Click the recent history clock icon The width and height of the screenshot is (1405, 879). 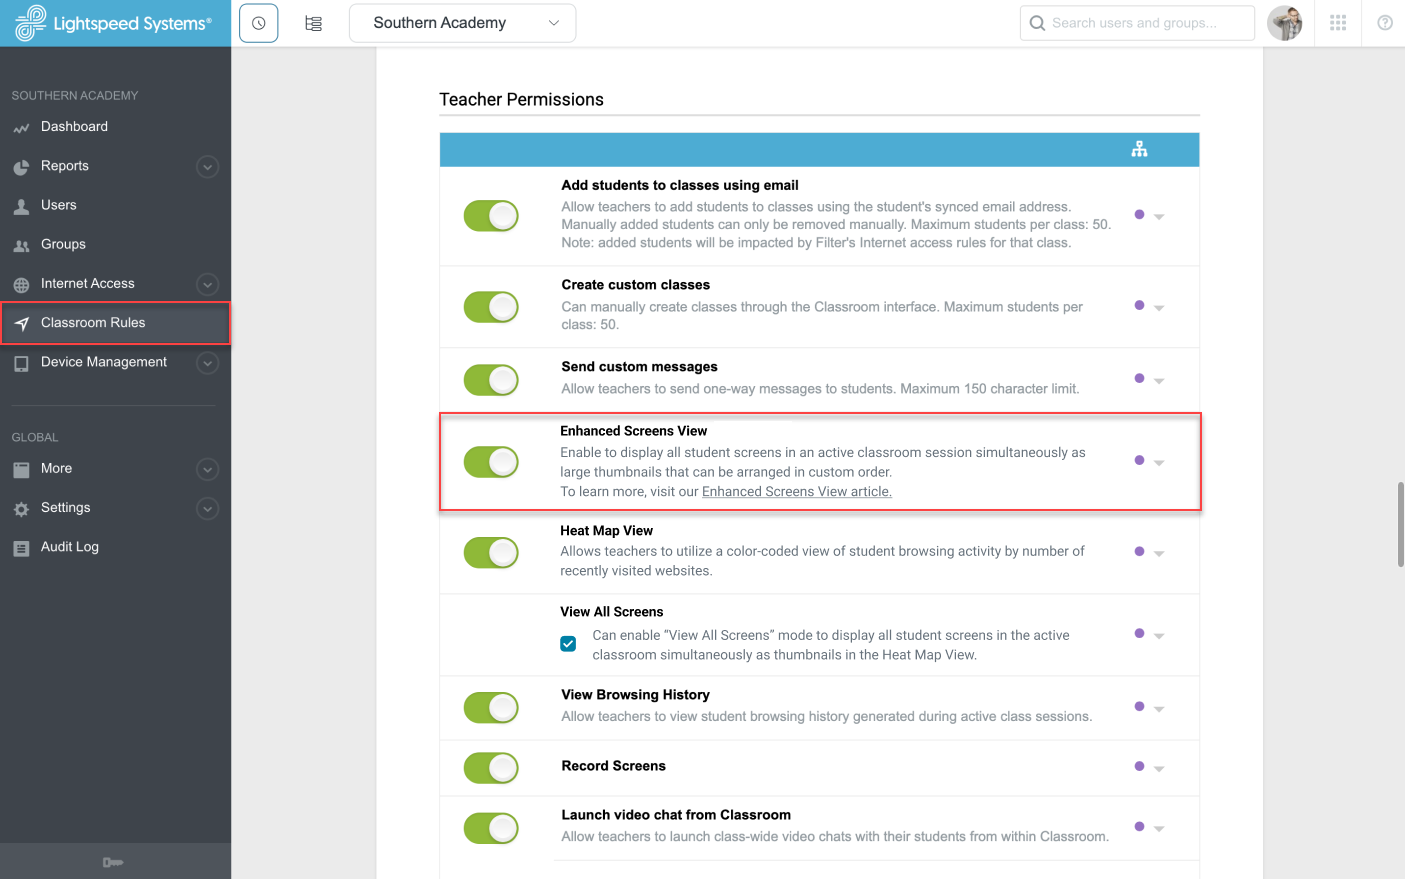pos(258,22)
